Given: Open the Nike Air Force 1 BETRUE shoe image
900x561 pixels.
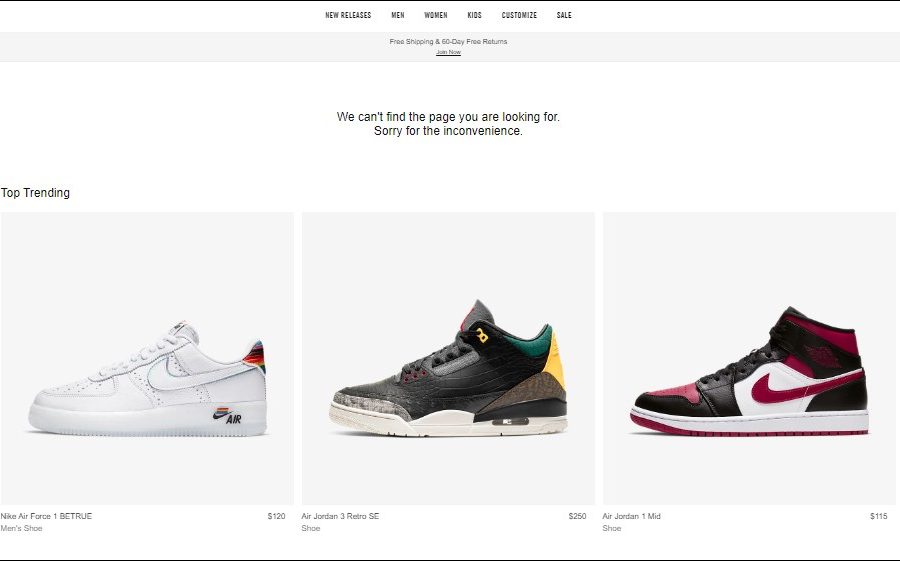Looking at the screenshot, I should [x=147, y=358].
